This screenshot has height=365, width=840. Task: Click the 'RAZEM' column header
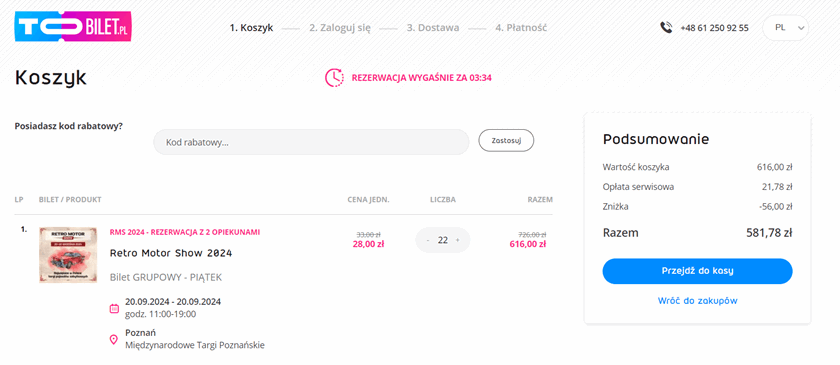pos(540,200)
